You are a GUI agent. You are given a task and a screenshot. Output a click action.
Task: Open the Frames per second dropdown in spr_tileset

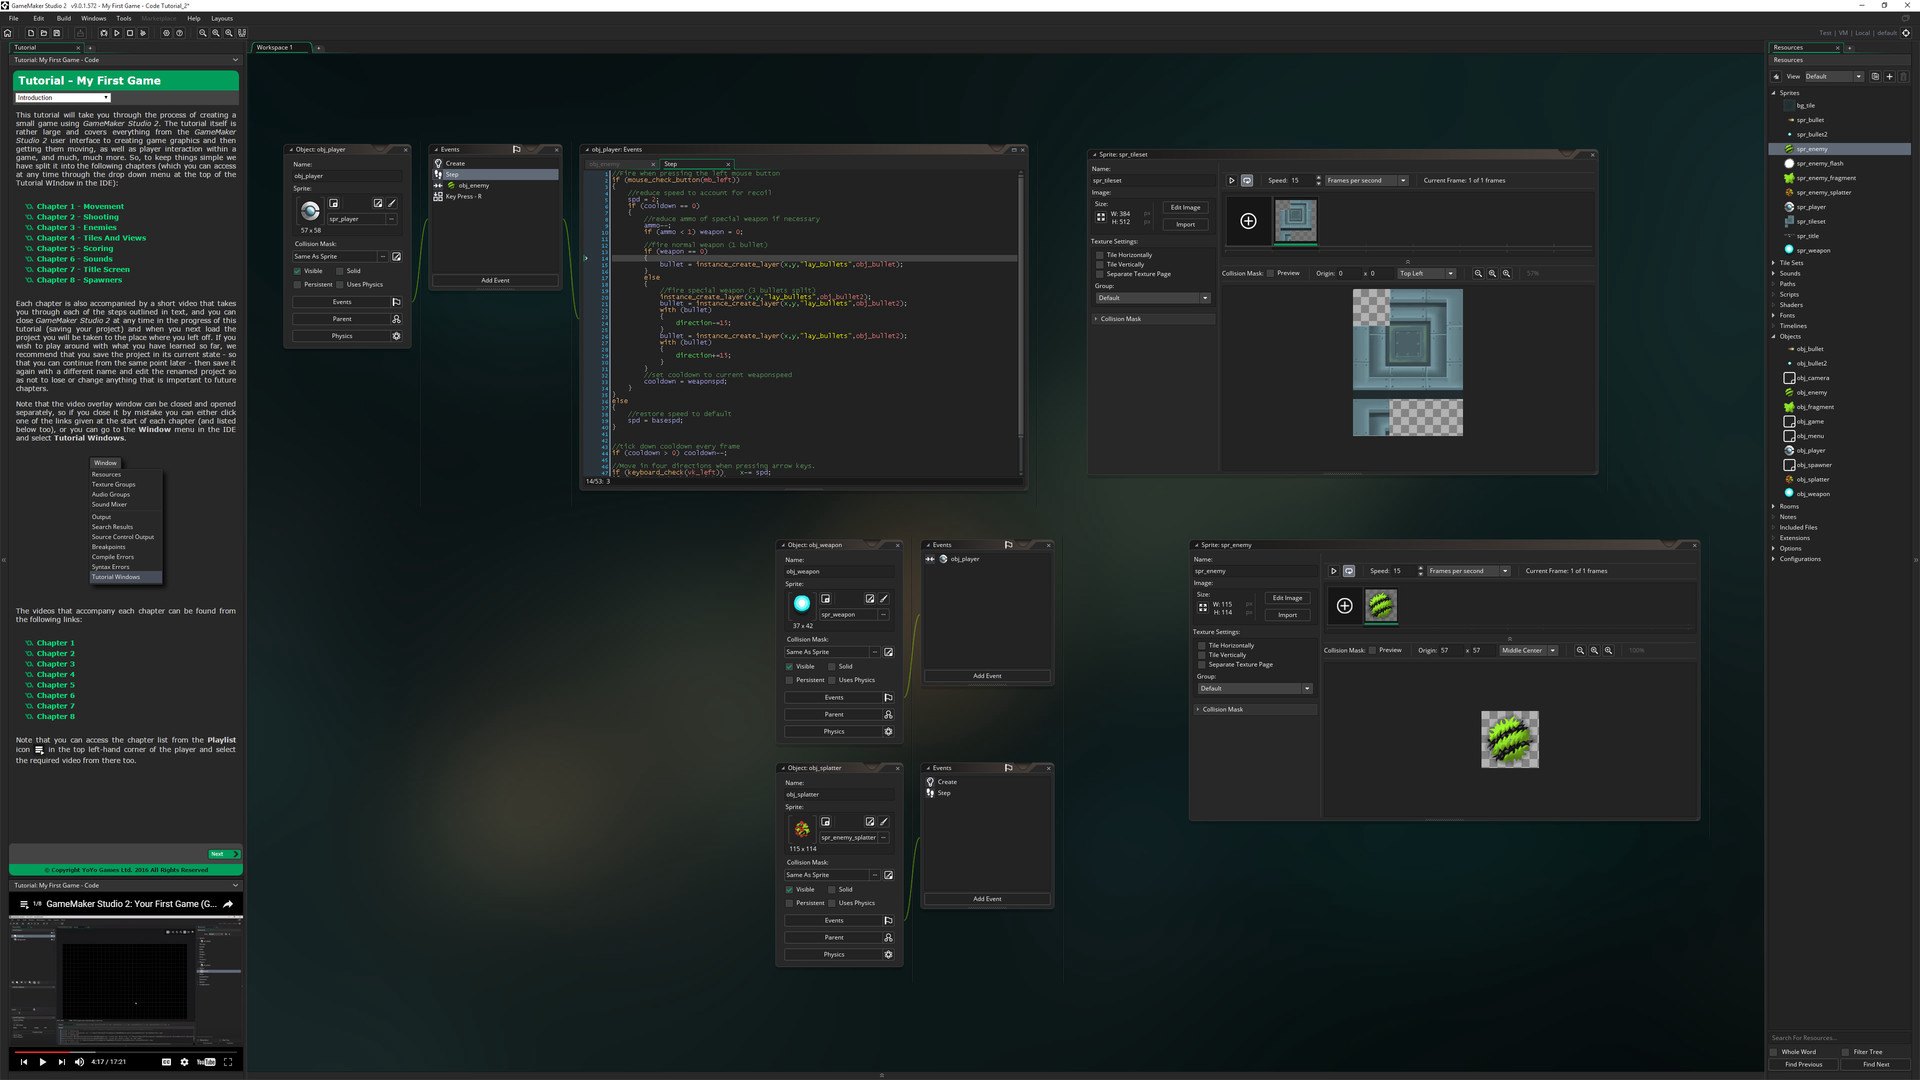(1403, 180)
